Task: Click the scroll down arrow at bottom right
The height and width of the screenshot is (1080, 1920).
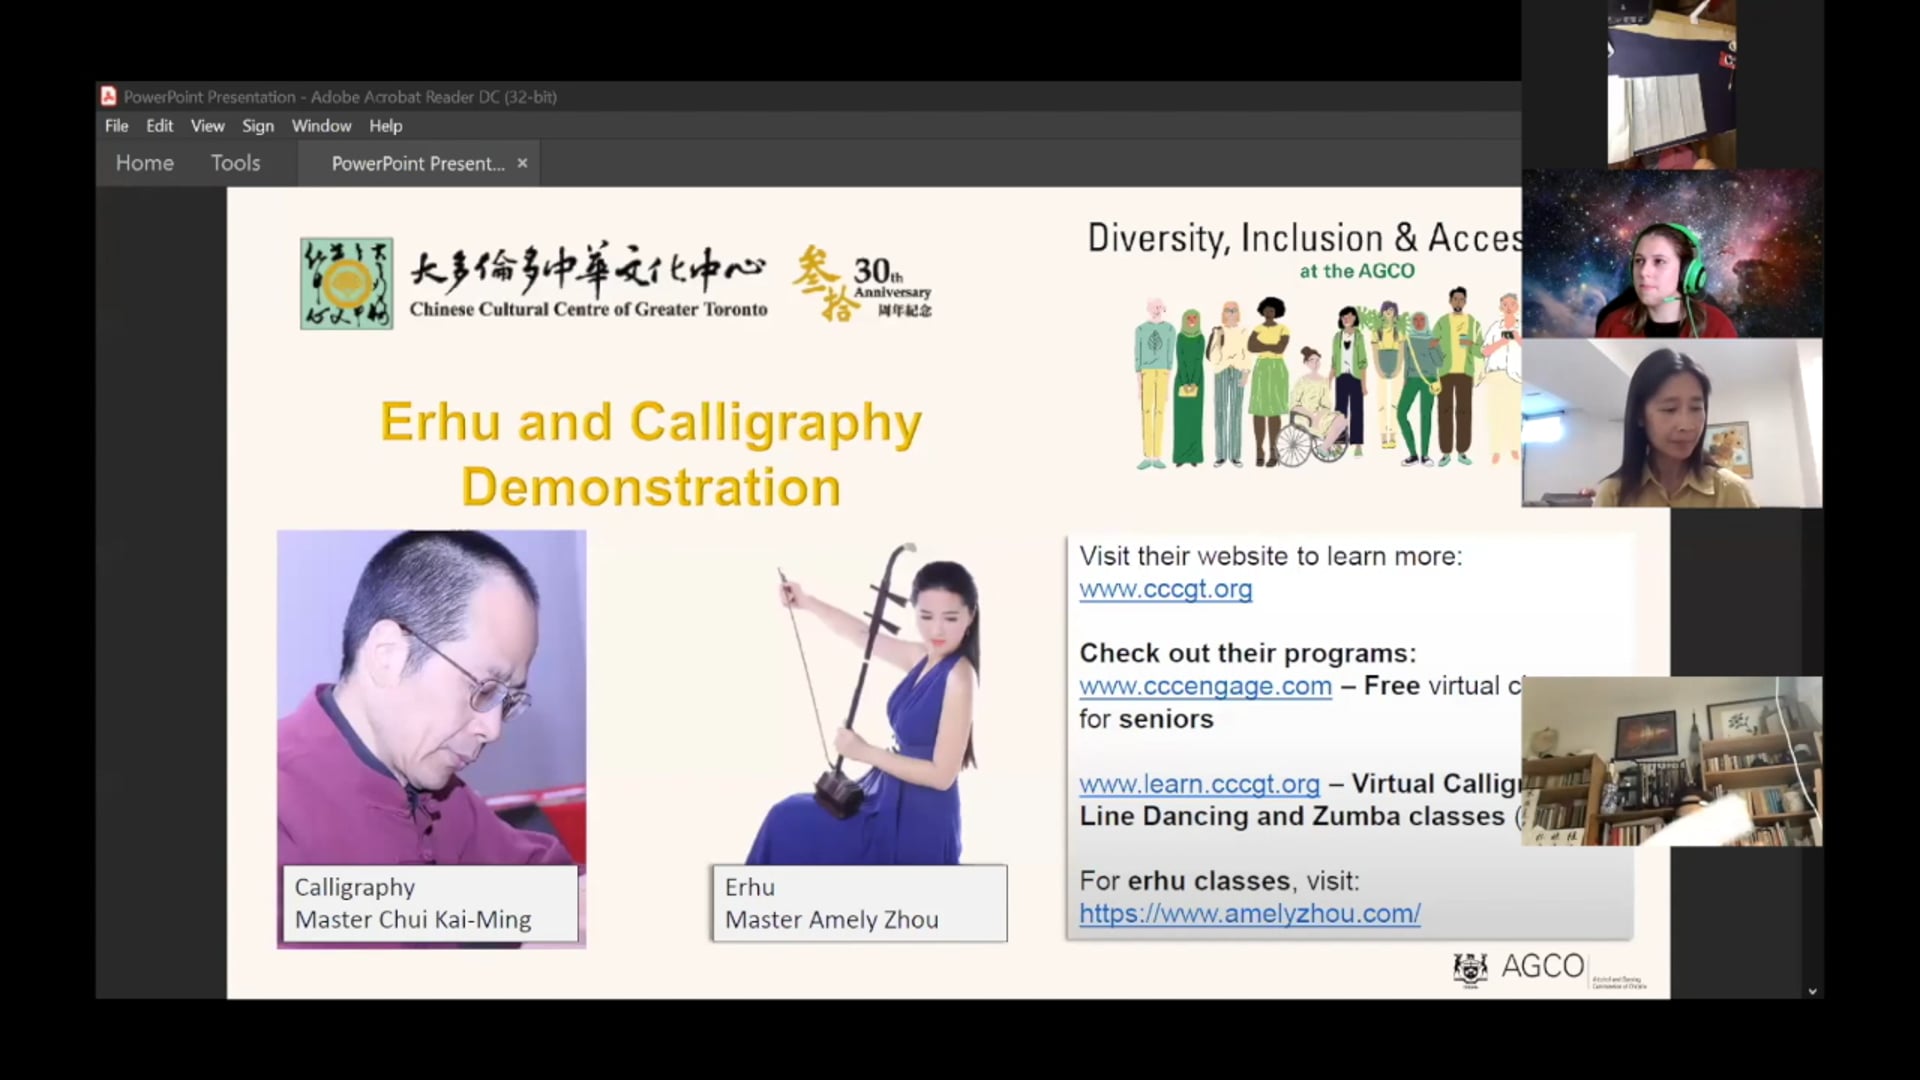Action: [x=1812, y=991]
